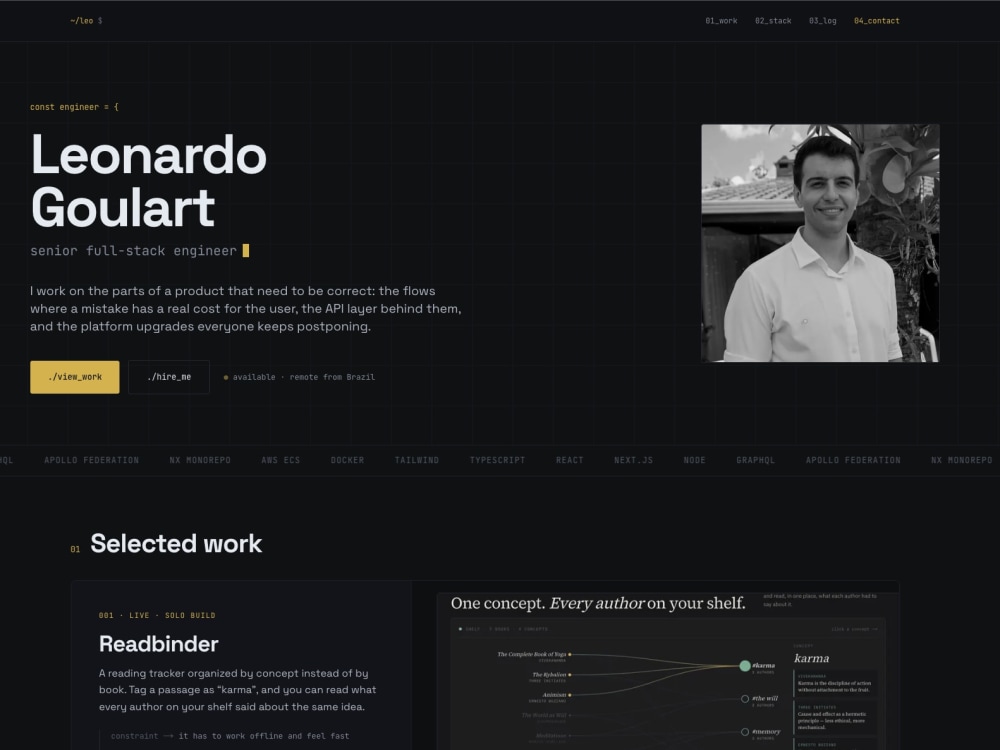Click the ./hire_me button

point(169,377)
